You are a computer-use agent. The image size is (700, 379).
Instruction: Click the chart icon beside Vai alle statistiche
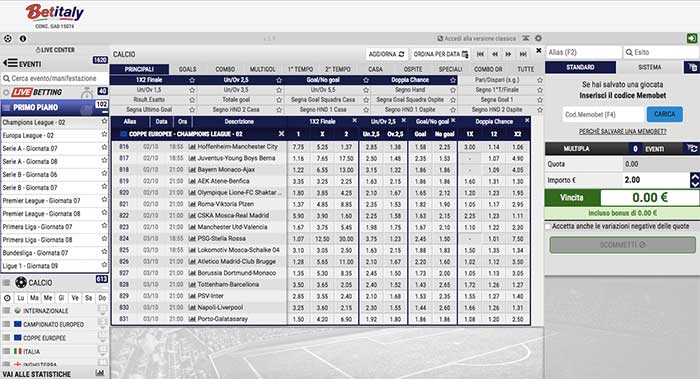click(x=100, y=373)
